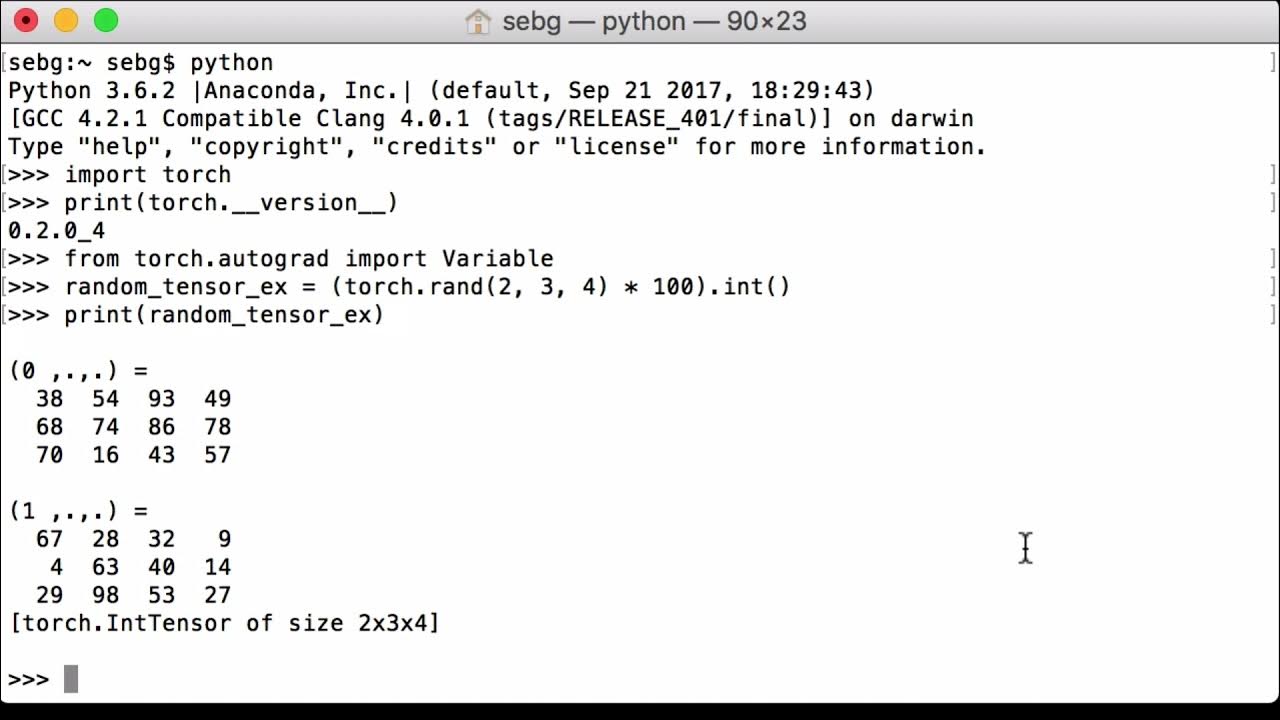The height and width of the screenshot is (720, 1280).
Task: Place cursor at the '>>>' prompt cursor block
Action: click(x=71, y=679)
